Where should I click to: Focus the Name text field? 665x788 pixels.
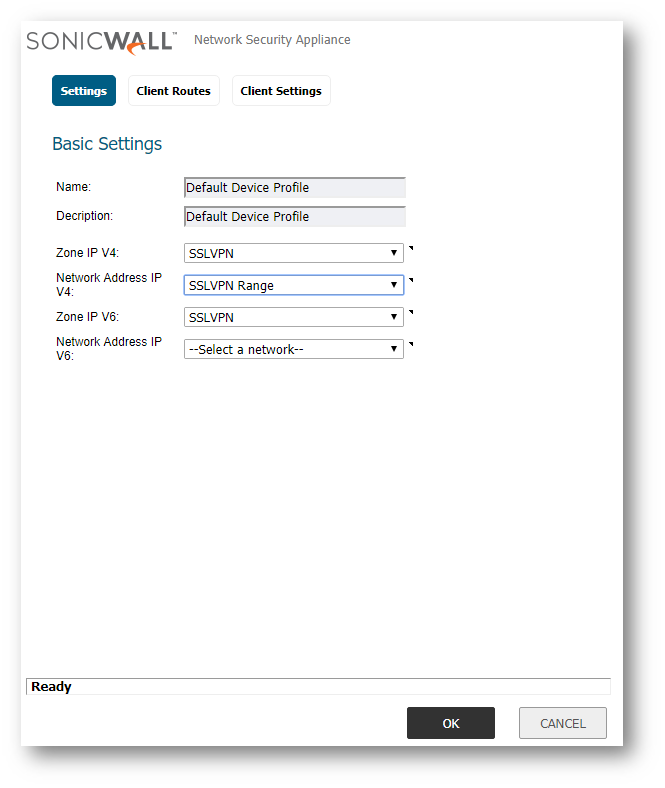tap(295, 188)
